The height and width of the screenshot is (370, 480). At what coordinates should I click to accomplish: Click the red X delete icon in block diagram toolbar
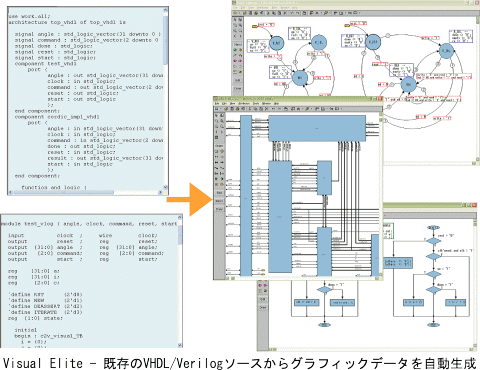[266, 109]
